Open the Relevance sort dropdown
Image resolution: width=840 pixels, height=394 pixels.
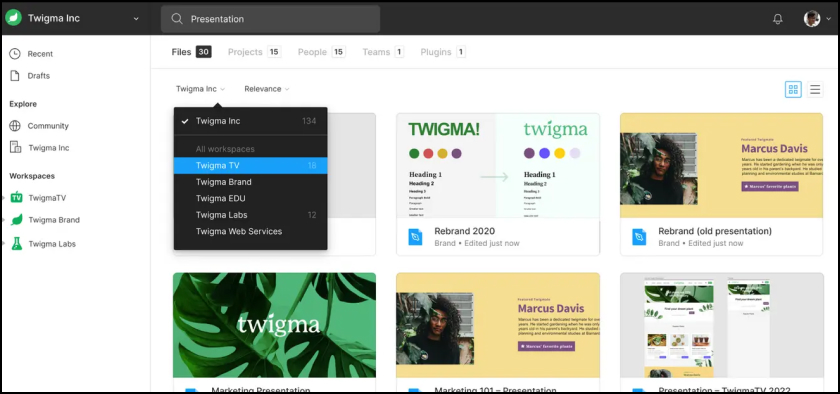tap(267, 89)
